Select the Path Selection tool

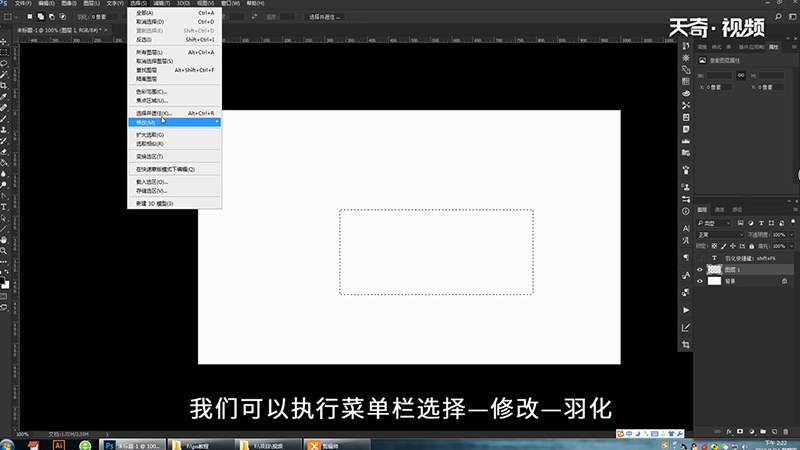coord(4,218)
